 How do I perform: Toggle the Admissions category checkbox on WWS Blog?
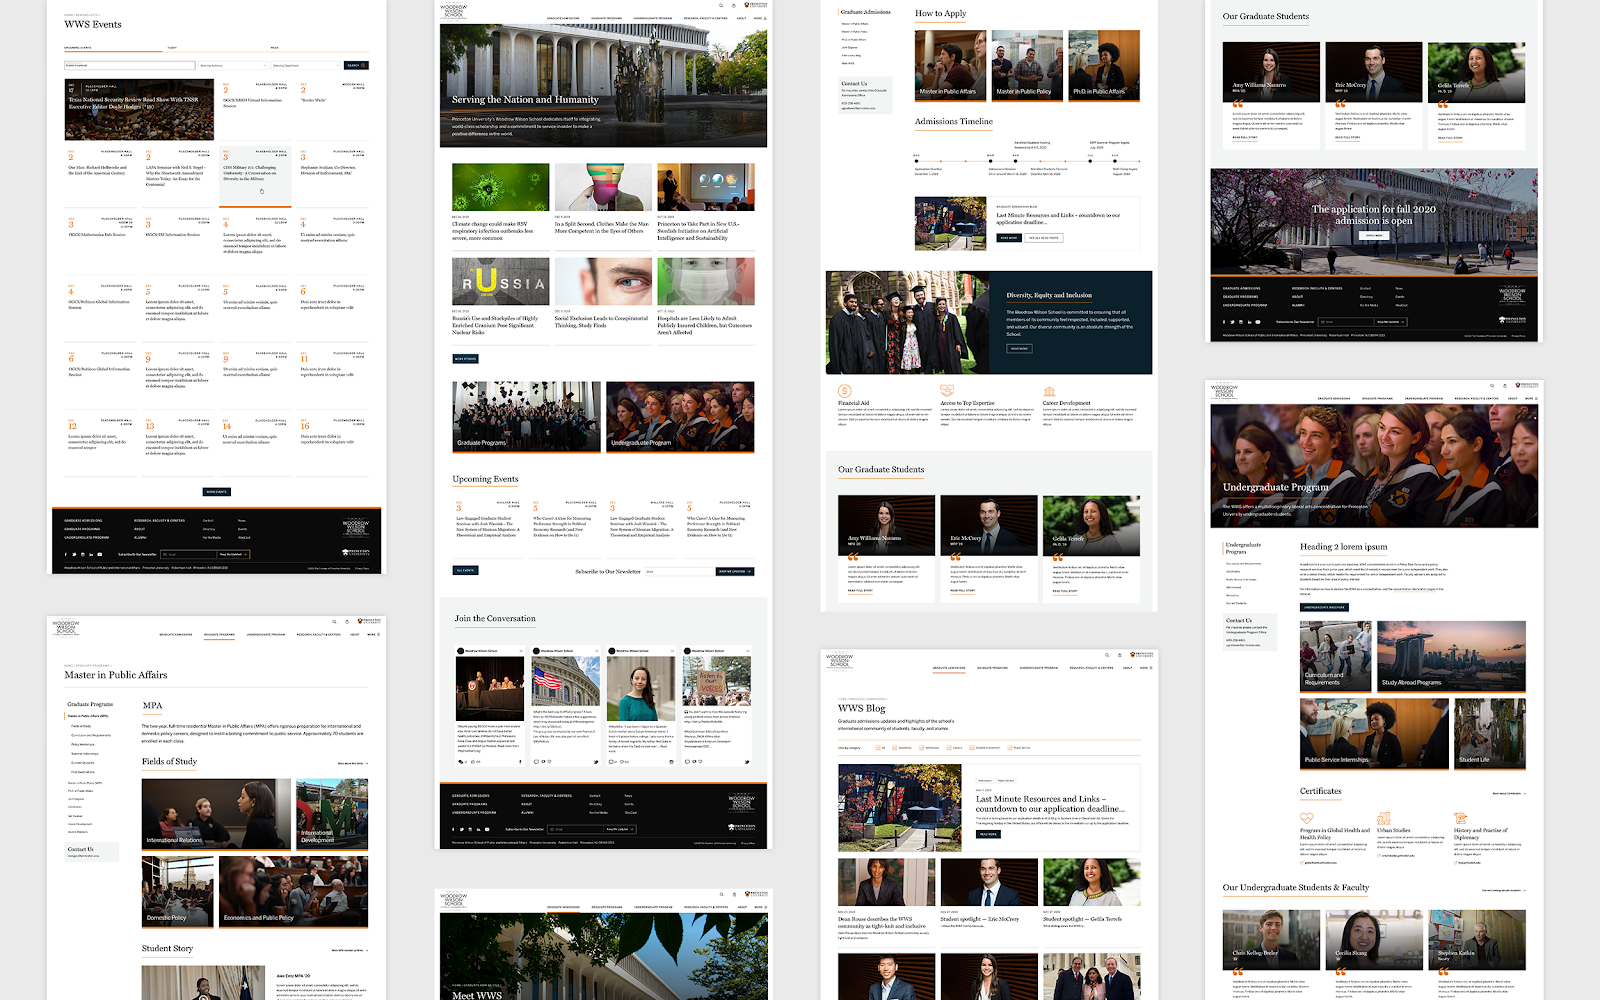point(921,748)
